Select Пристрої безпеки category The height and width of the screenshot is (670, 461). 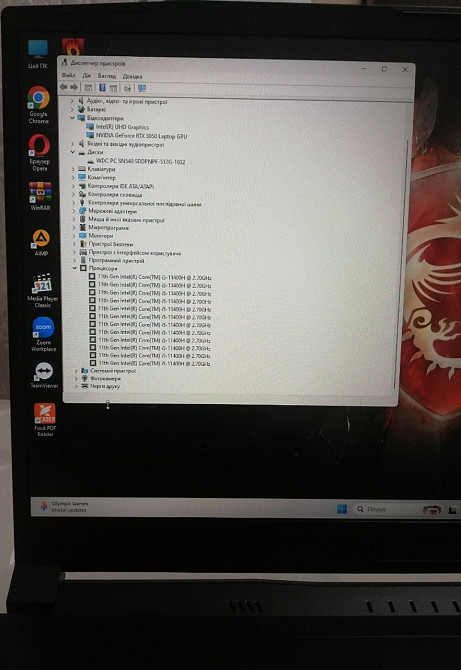coord(111,244)
